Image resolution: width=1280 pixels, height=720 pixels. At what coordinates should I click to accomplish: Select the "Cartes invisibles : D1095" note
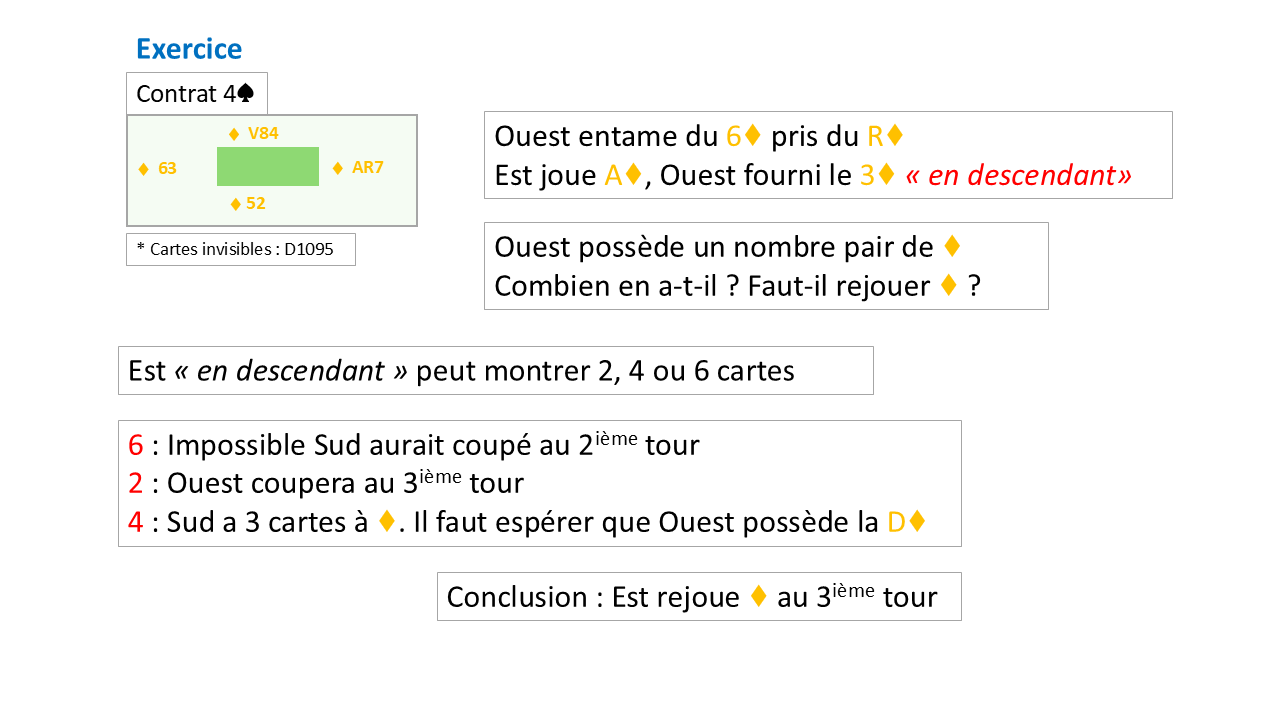point(241,249)
